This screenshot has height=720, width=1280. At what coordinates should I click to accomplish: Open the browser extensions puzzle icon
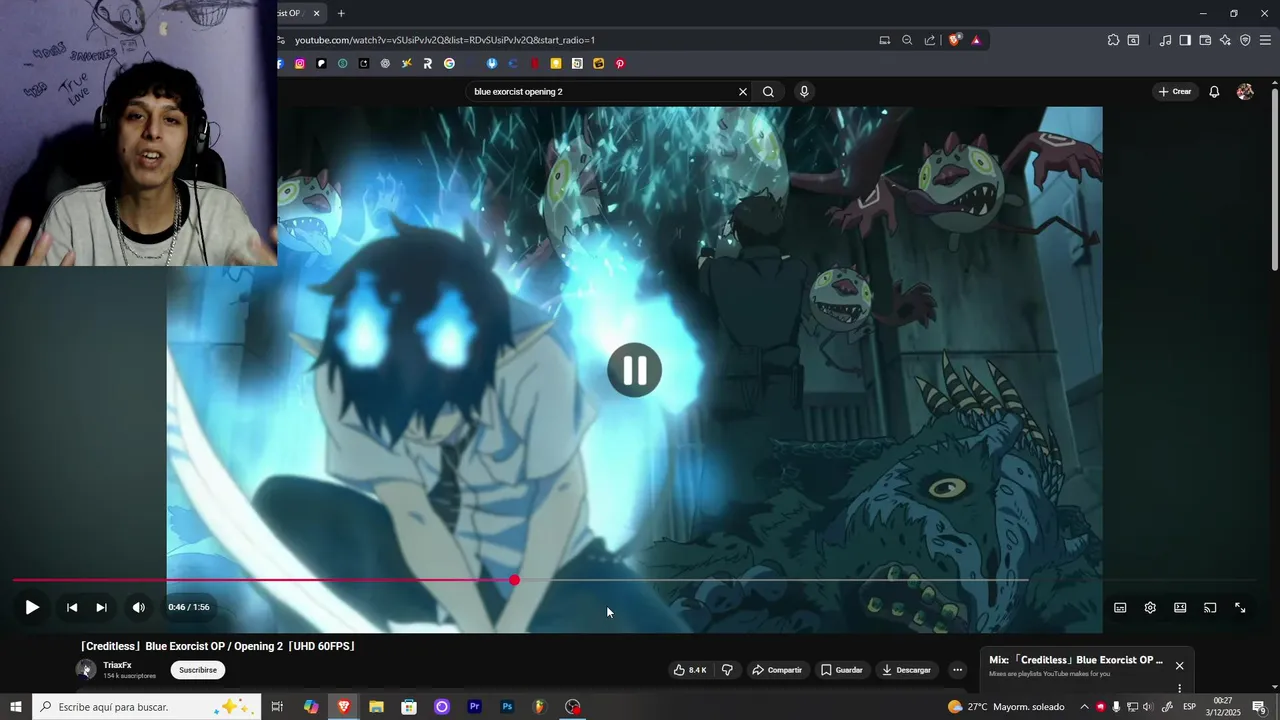[x=1113, y=40]
